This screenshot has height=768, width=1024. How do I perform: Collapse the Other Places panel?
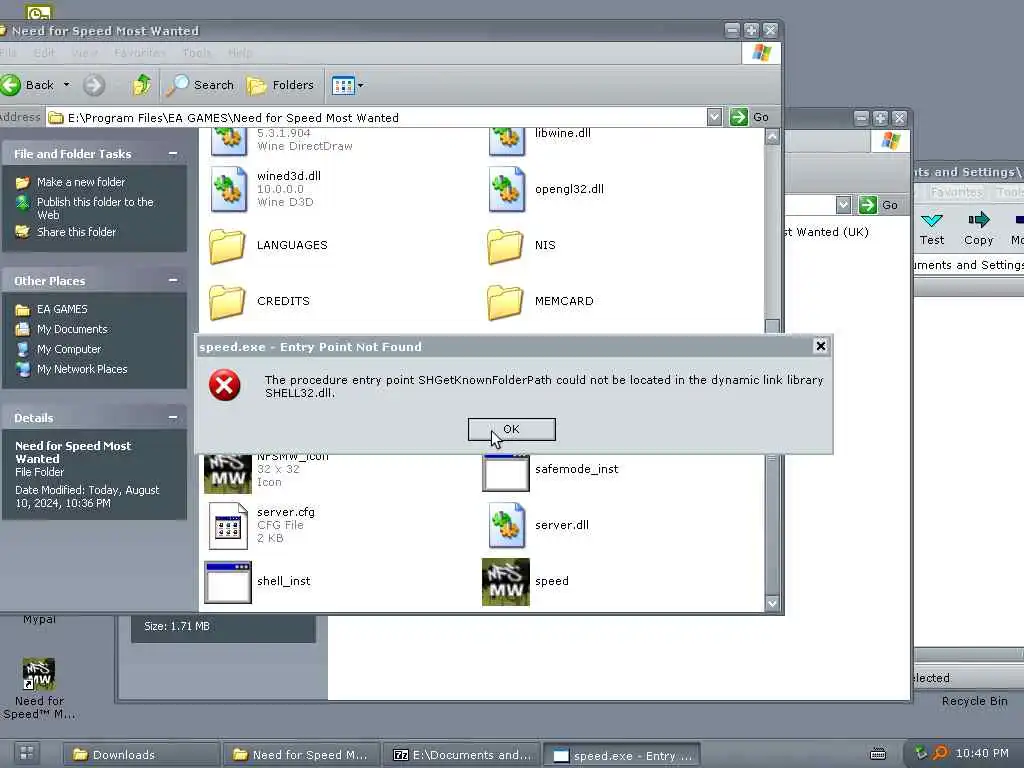tap(173, 280)
